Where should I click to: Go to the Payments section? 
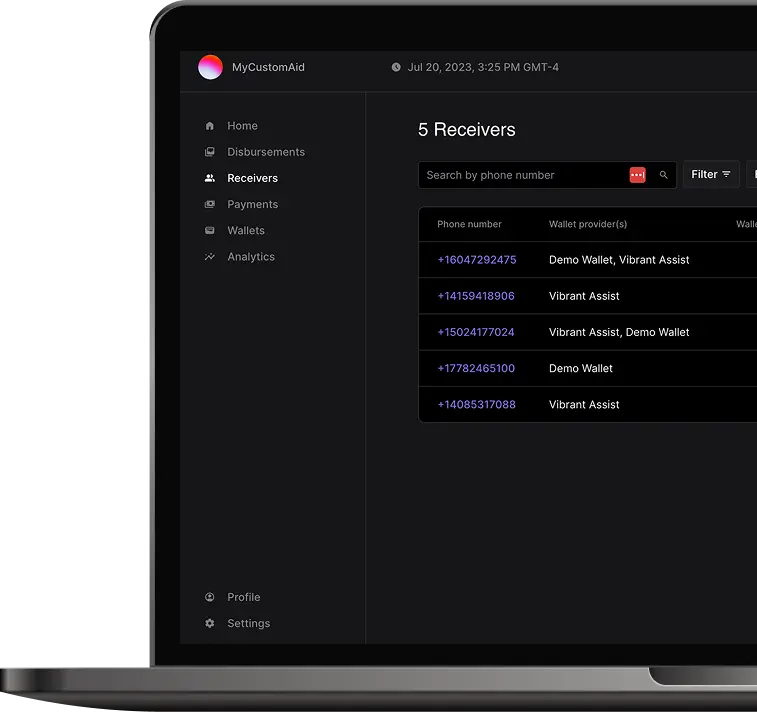[252, 204]
